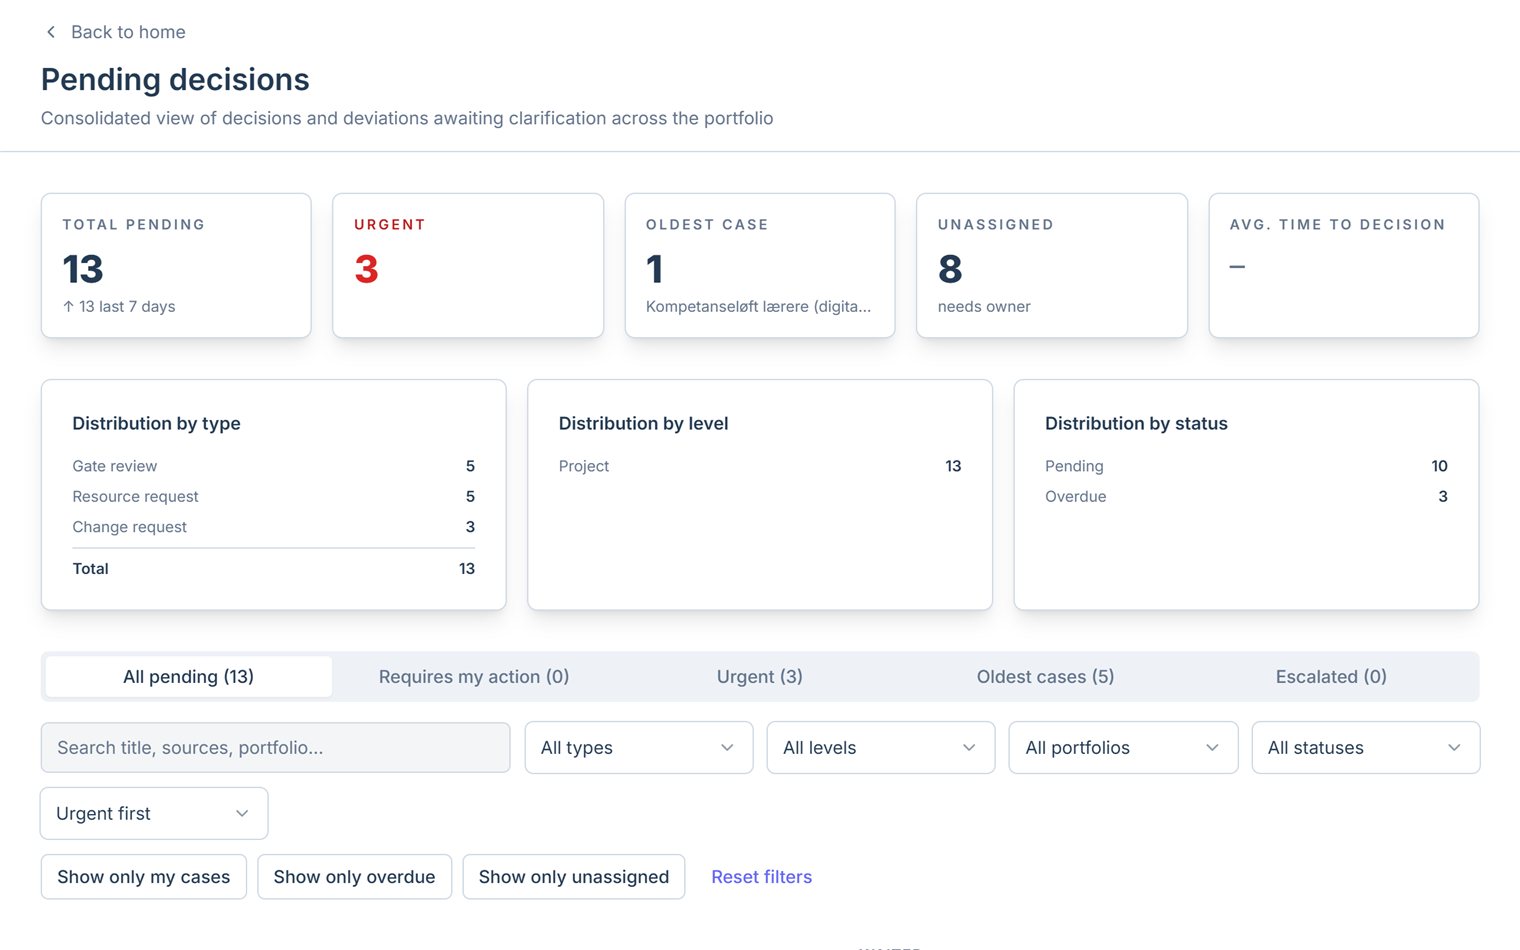Open the Urgent (3) tab
This screenshot has width=1520, height=950.
760,677
